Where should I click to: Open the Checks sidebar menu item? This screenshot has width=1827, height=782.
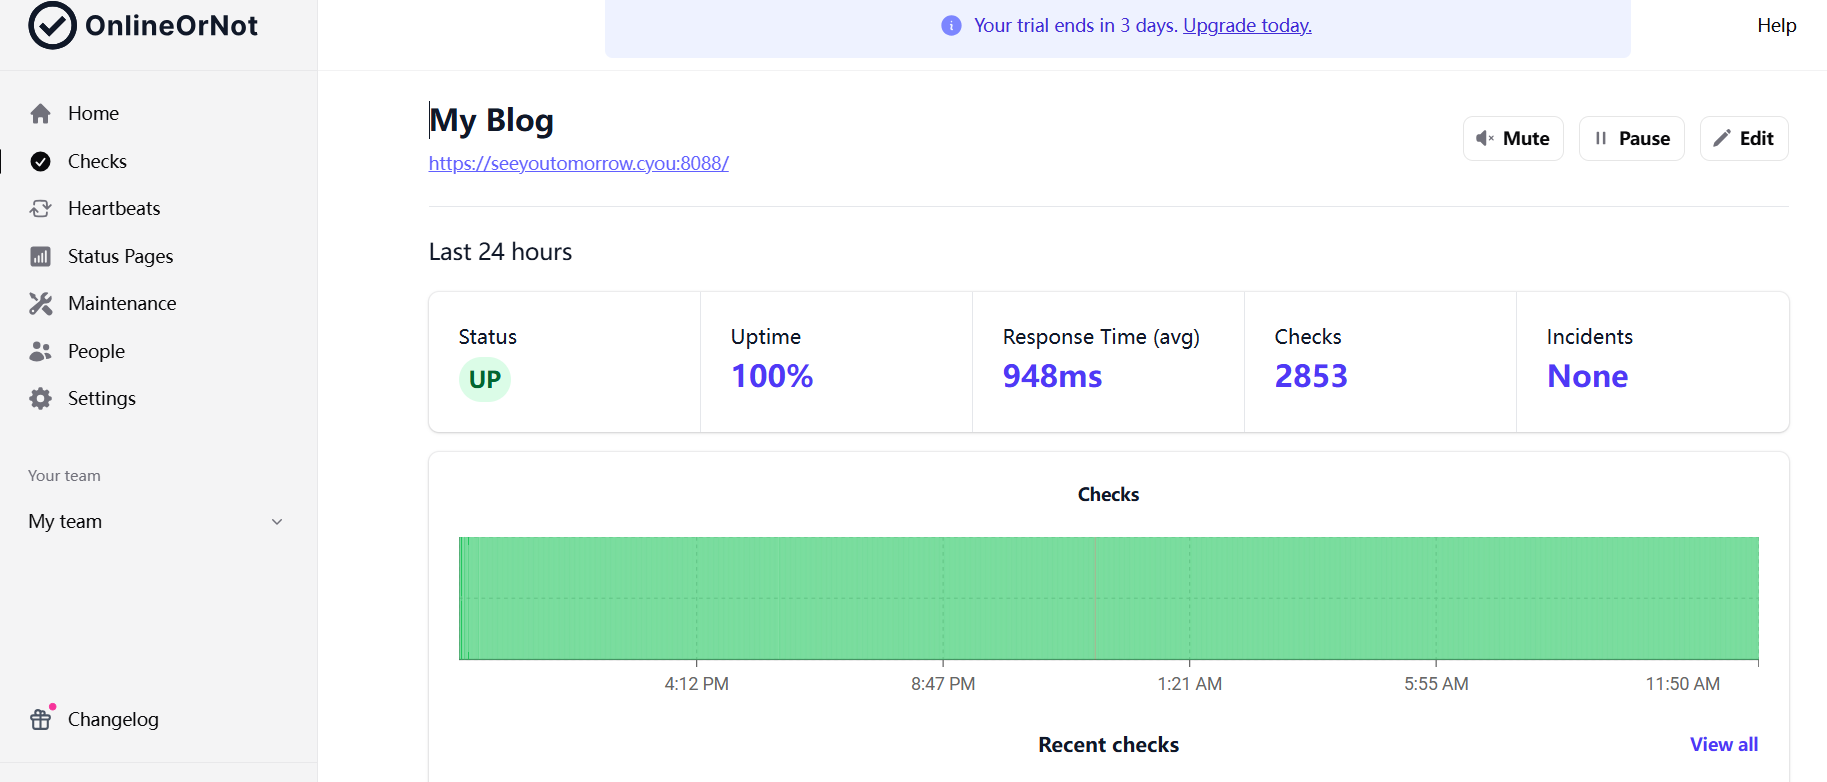pyautogui.click(x=97, y=162)
